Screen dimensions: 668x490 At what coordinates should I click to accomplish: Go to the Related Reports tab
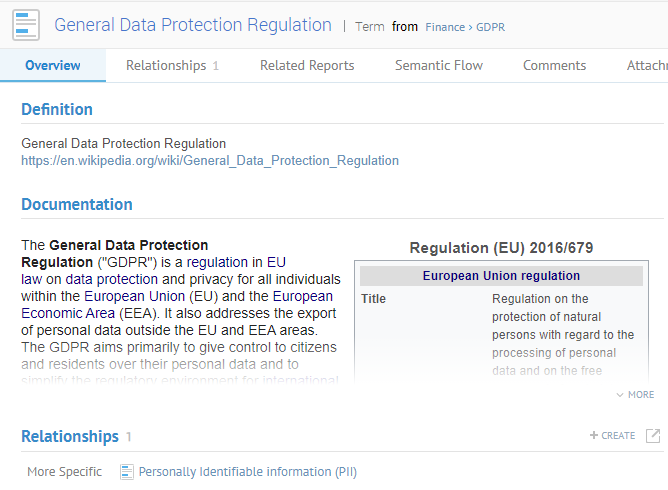(307, 66)
